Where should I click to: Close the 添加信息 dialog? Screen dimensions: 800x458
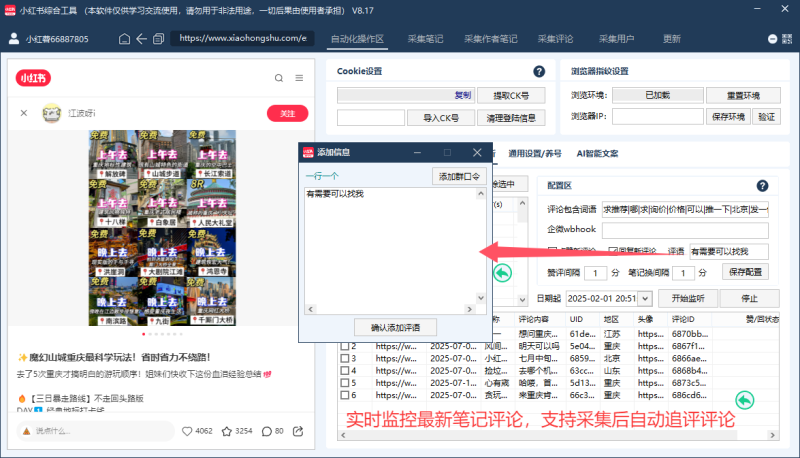click(477, 152)
